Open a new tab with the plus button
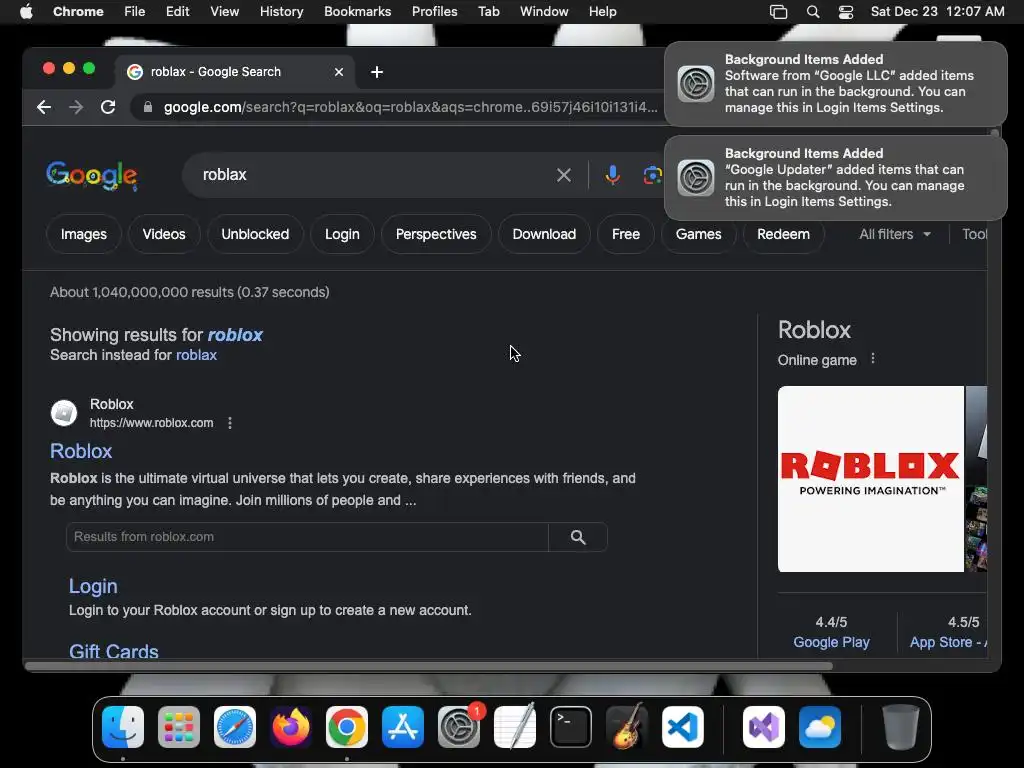Screen dimensions: 1024x768 [377, 72]
